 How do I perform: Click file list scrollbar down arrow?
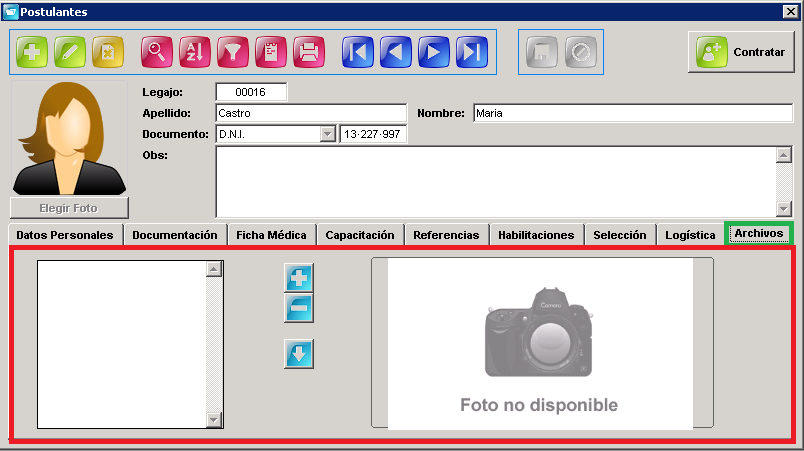[214, 420]
